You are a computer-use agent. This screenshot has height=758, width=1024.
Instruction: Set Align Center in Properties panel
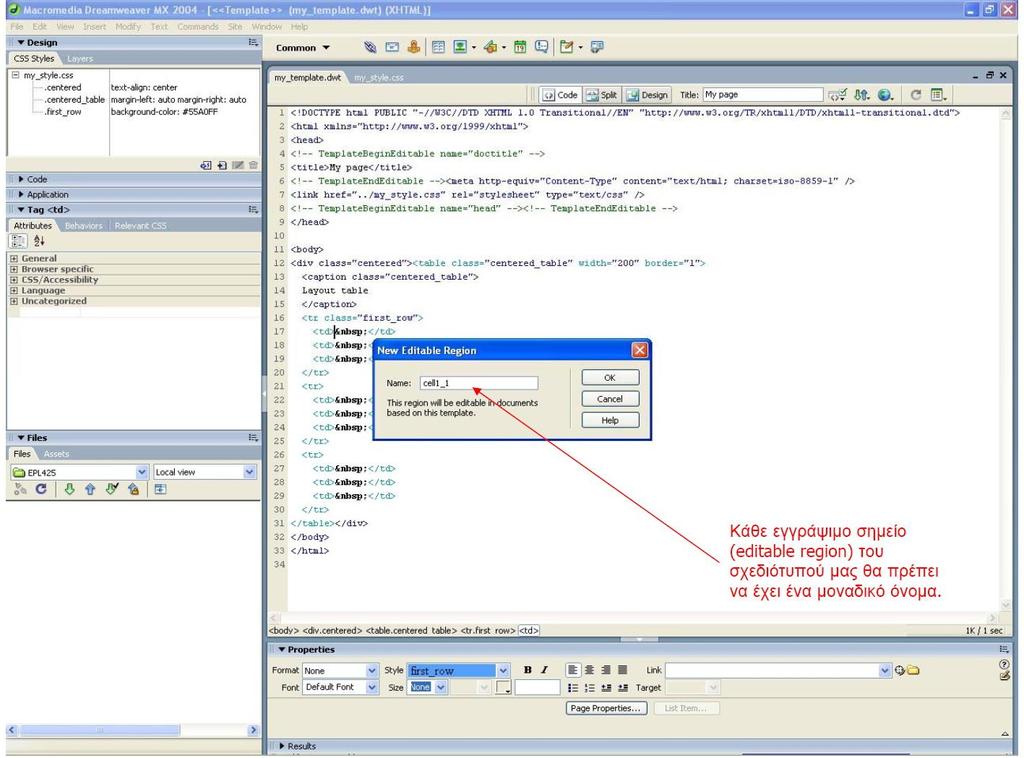(589, 670)
